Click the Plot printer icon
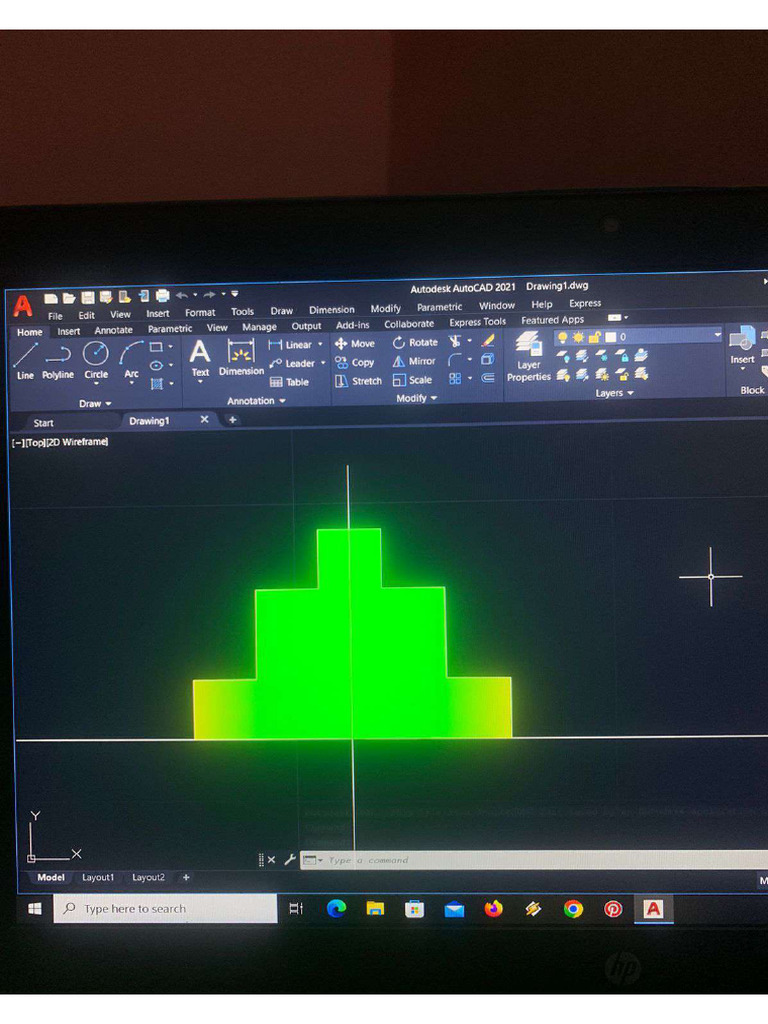This screenshot has width=768, height=1024. (x=163, y=296)
